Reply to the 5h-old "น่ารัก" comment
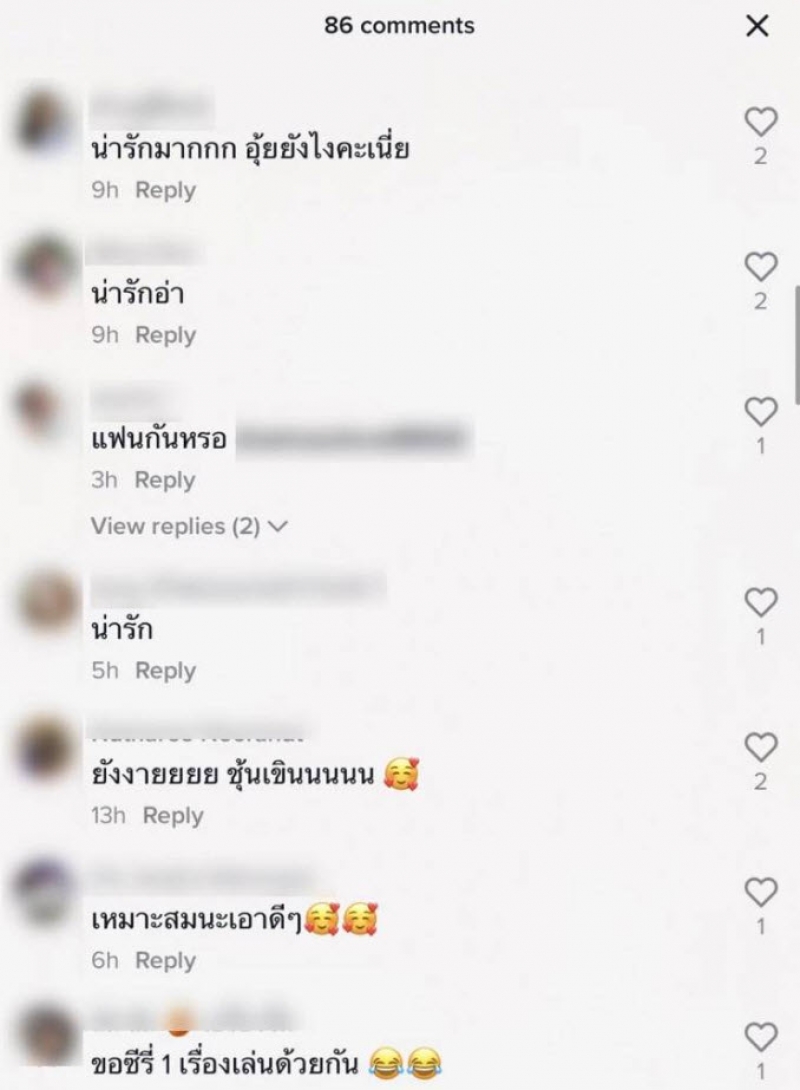This screenshot has width=800, height=1090. 165,671
